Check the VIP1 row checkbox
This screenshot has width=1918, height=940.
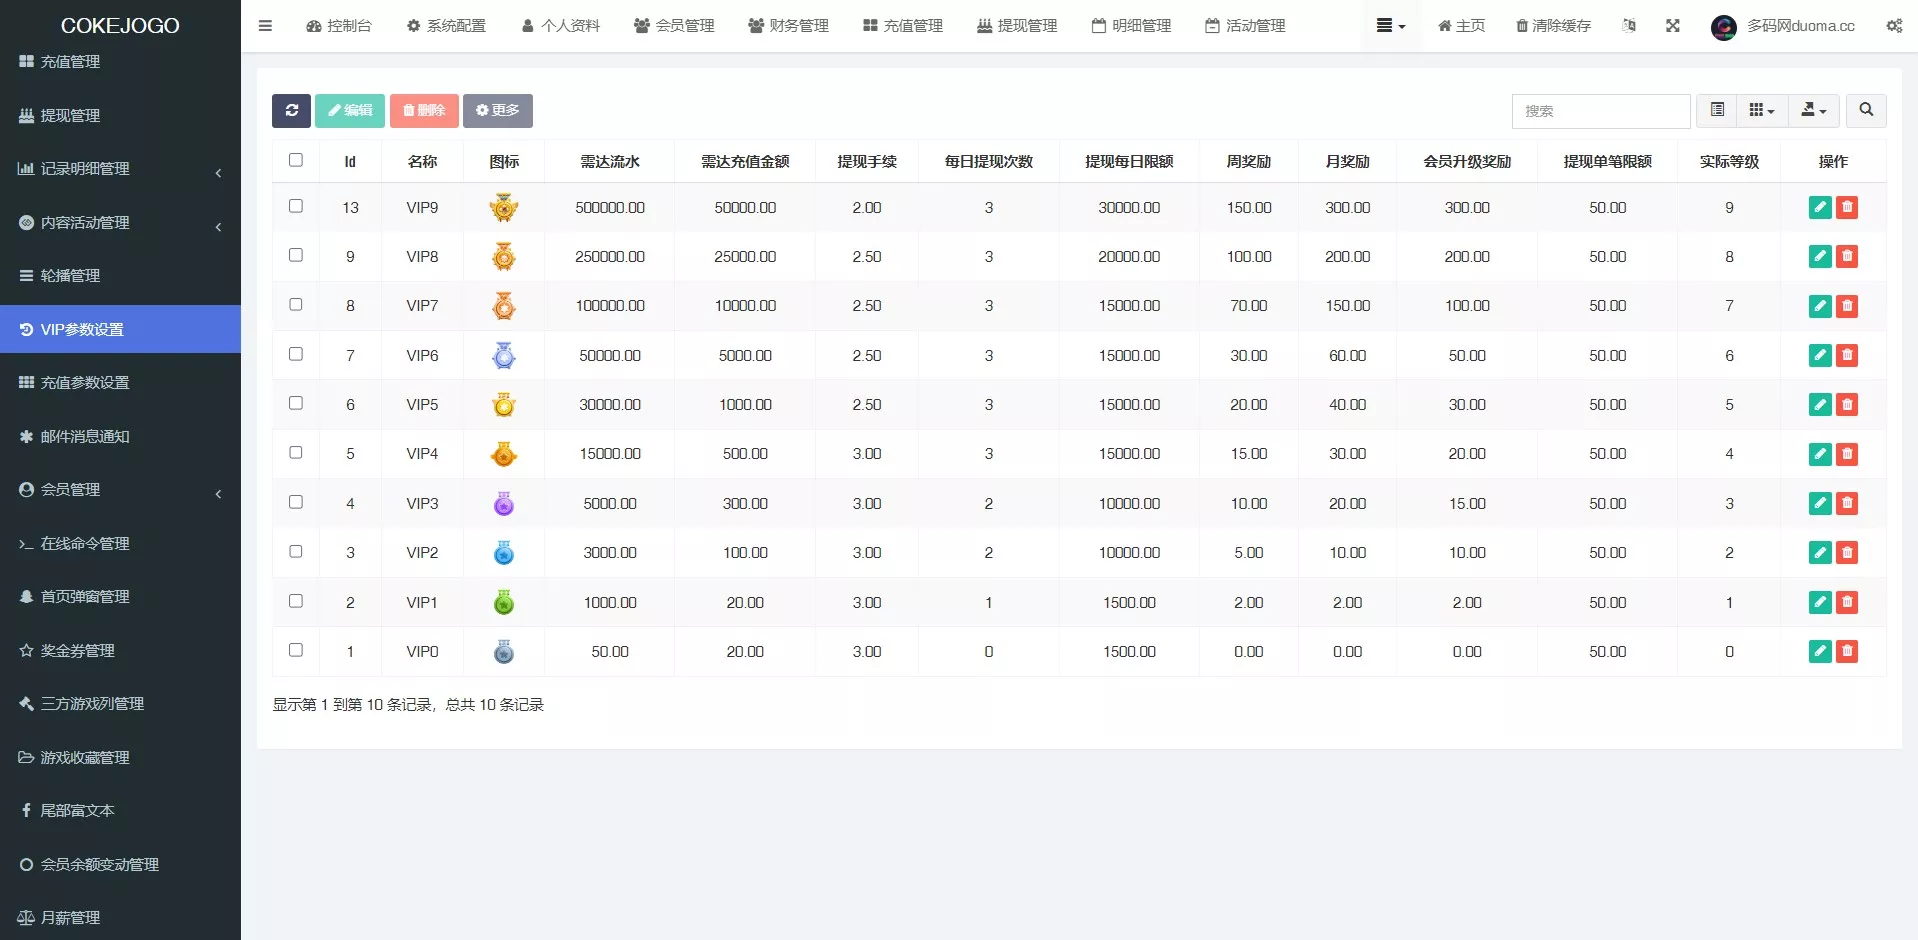pyautogui.click(x=295, y=601)
